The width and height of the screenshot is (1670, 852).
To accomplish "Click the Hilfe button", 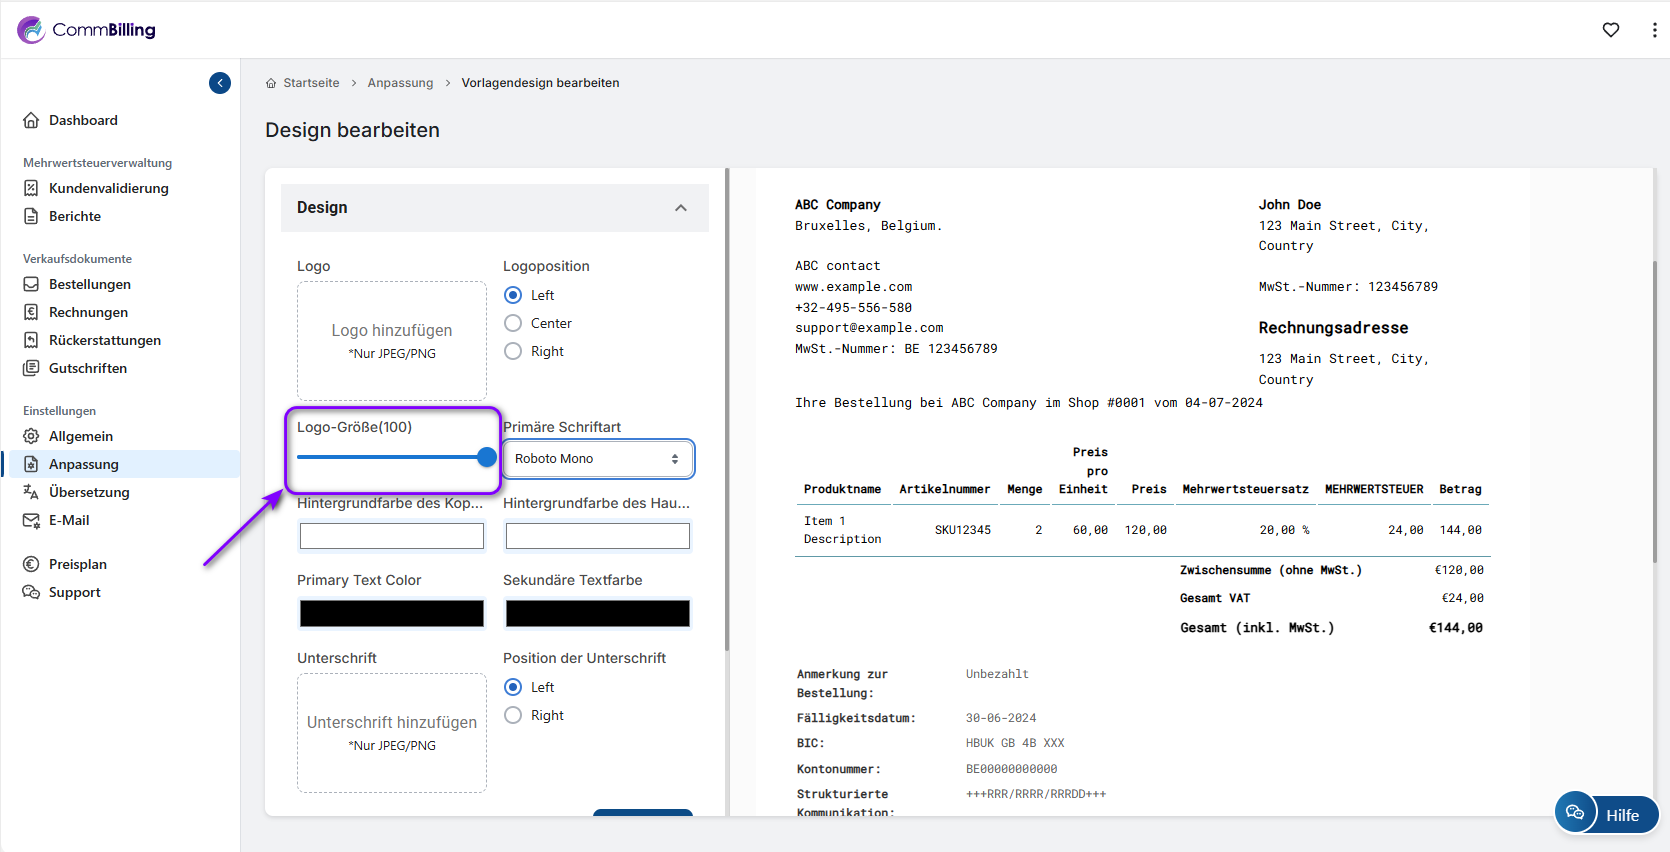I will (1607, 814).
